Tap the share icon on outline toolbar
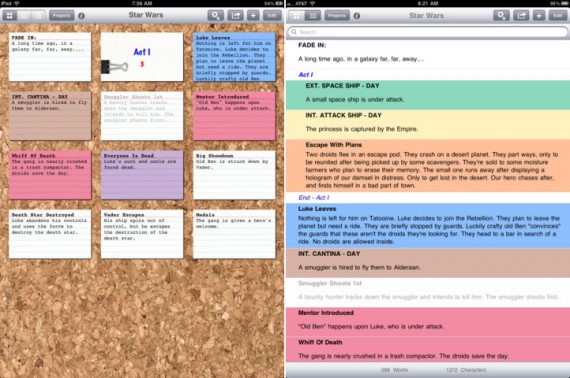 point(521,16)
